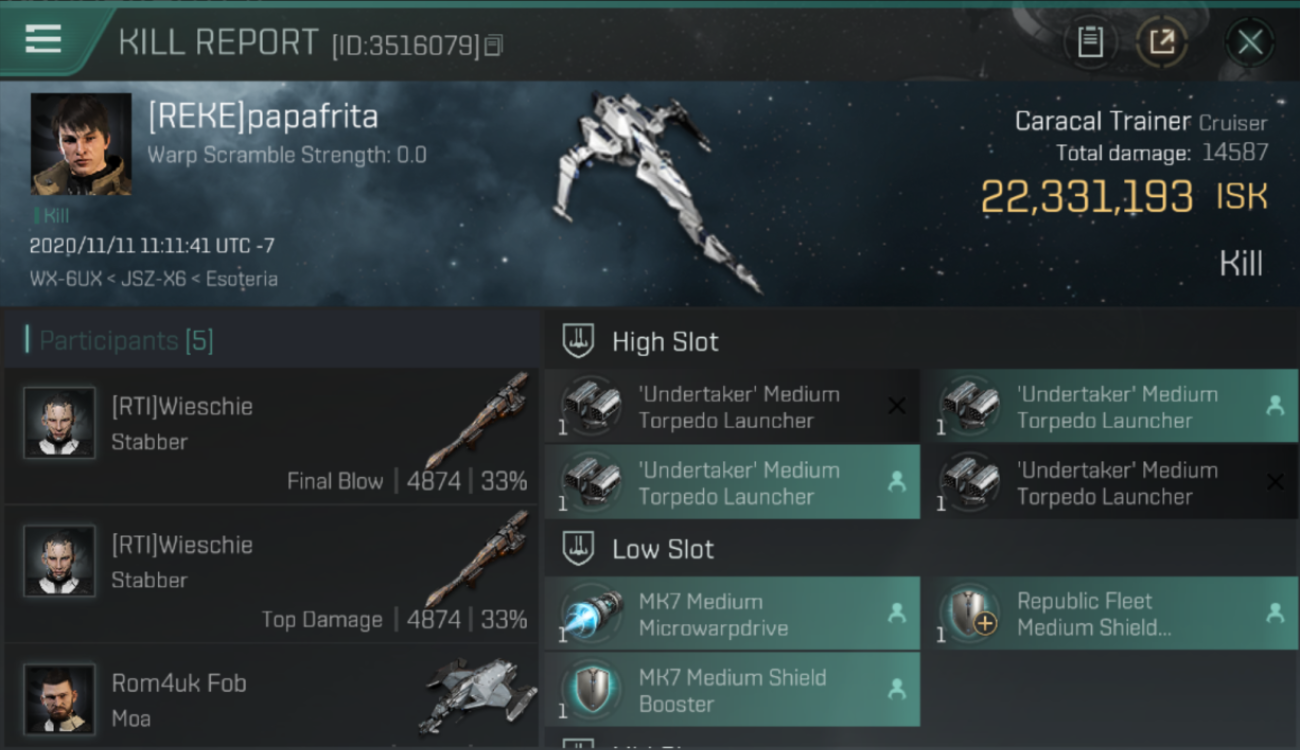This screenshot has width=1300, height=750.
Task: Open the hamburger menu icon
Action: [x=43, y=39]
